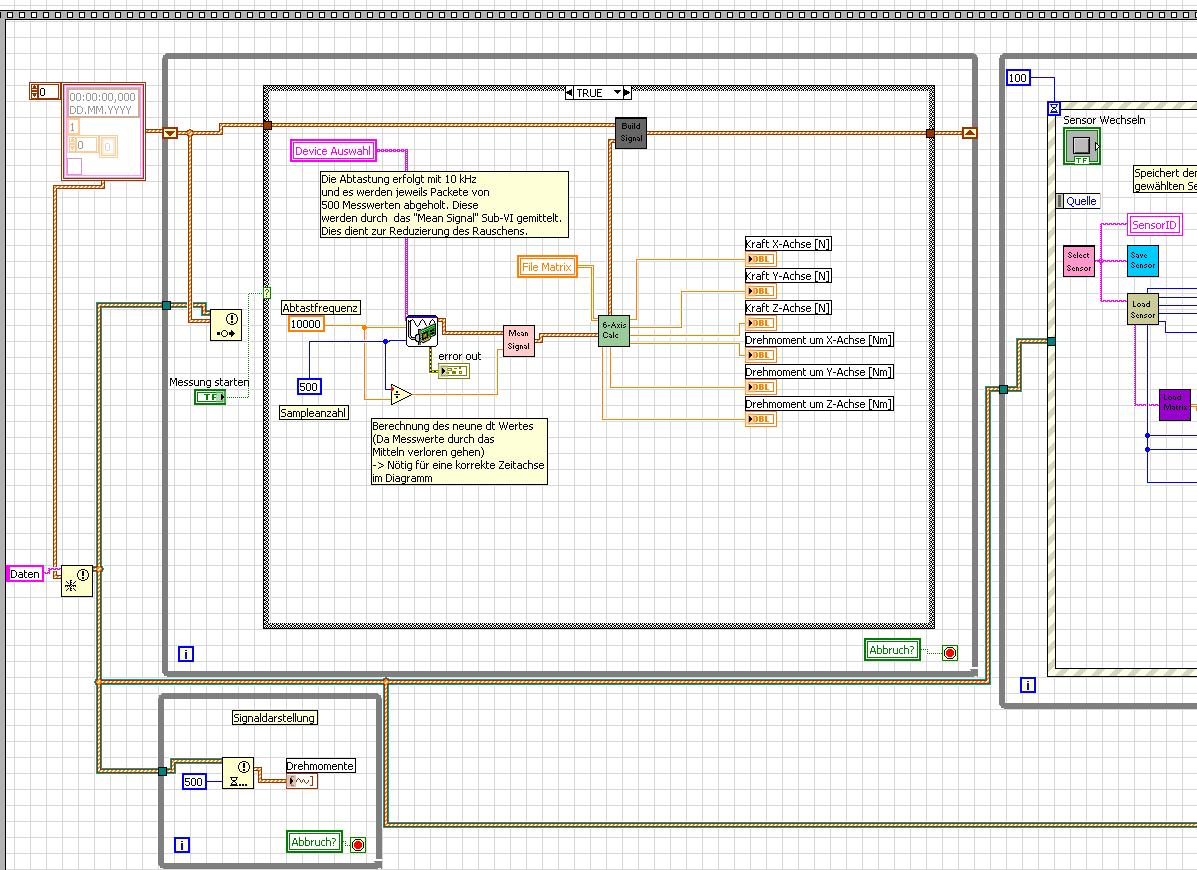Screen dimensions: 1197x870
Task: Click the Abtastfrequenz 10000 numeric constant
Action: coord(306,324)
